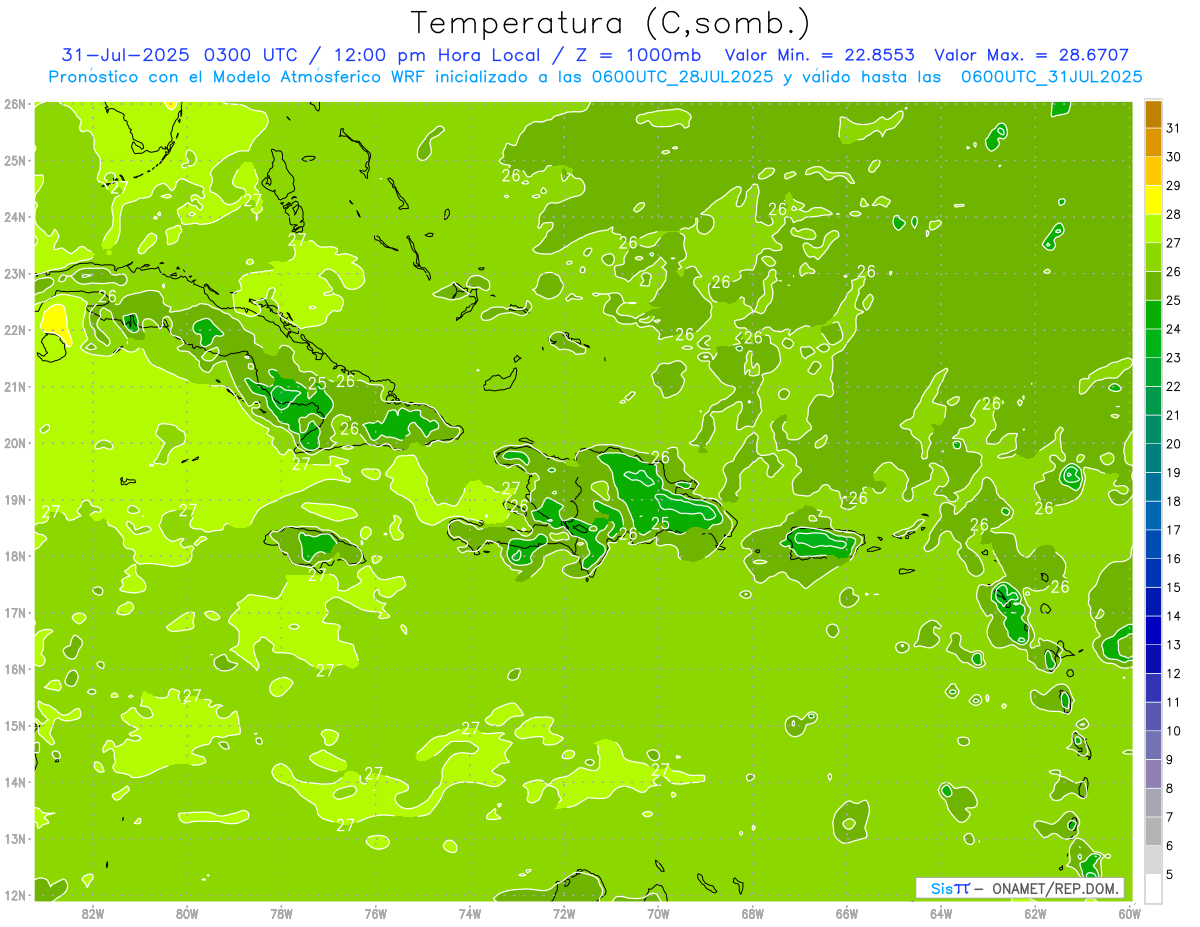The width and height of the screenshot is (1200, 927).
Task: Click the dark blue legend swatch between 13 and 14
Action: (x=1153, y=630)
